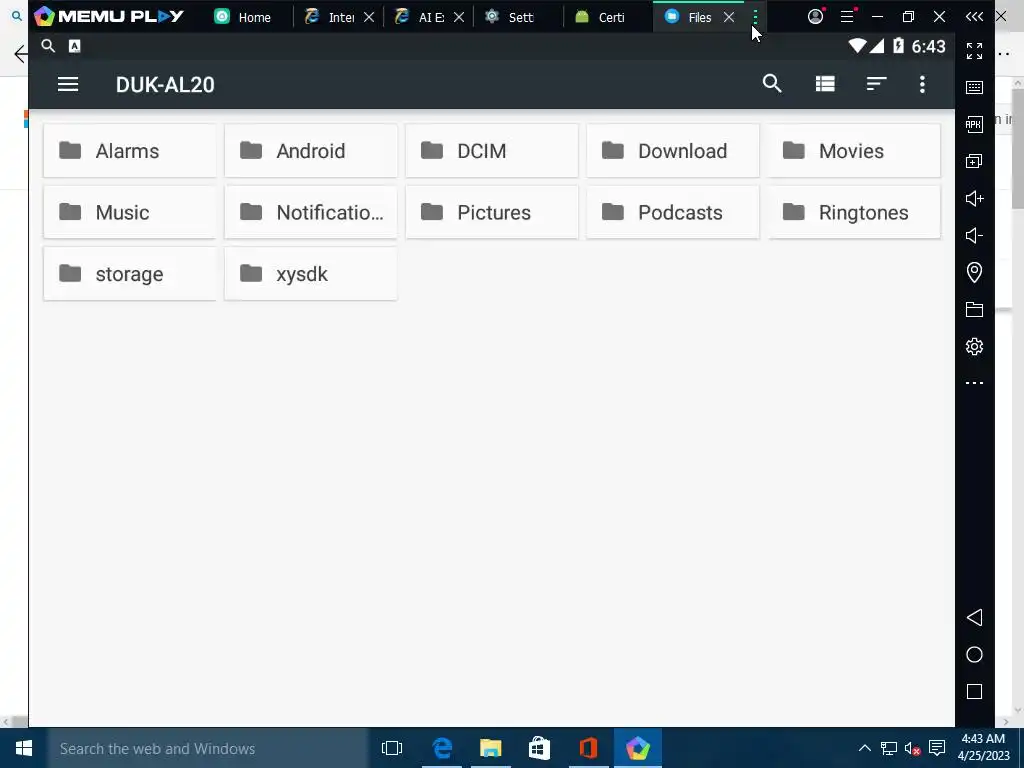Collapse the MEmu sidebar arrows

pos(974,17)
